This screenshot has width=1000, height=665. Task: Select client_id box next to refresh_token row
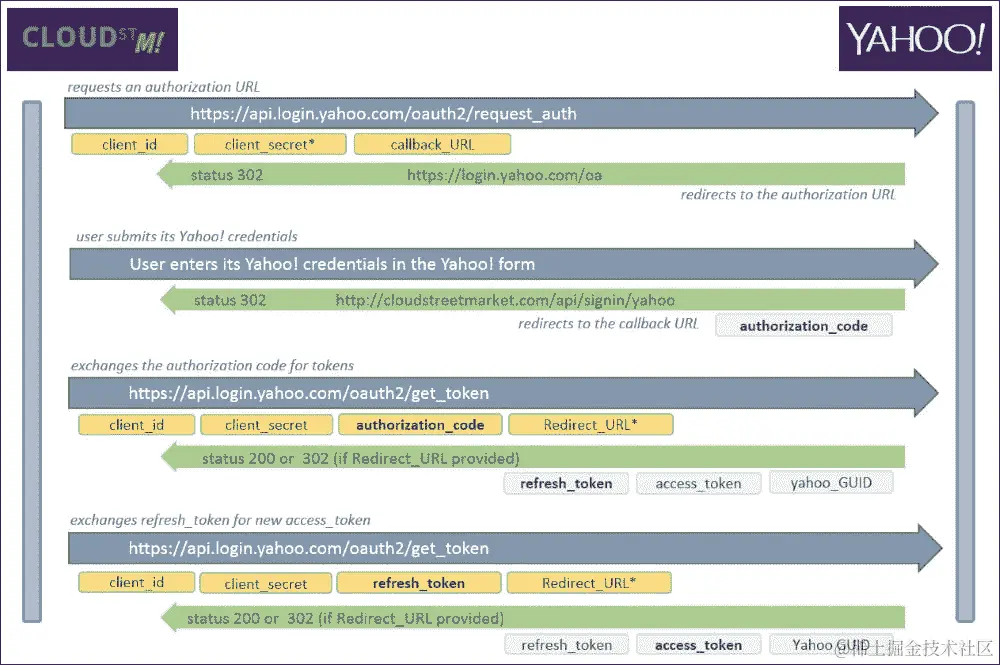[136, 582]
